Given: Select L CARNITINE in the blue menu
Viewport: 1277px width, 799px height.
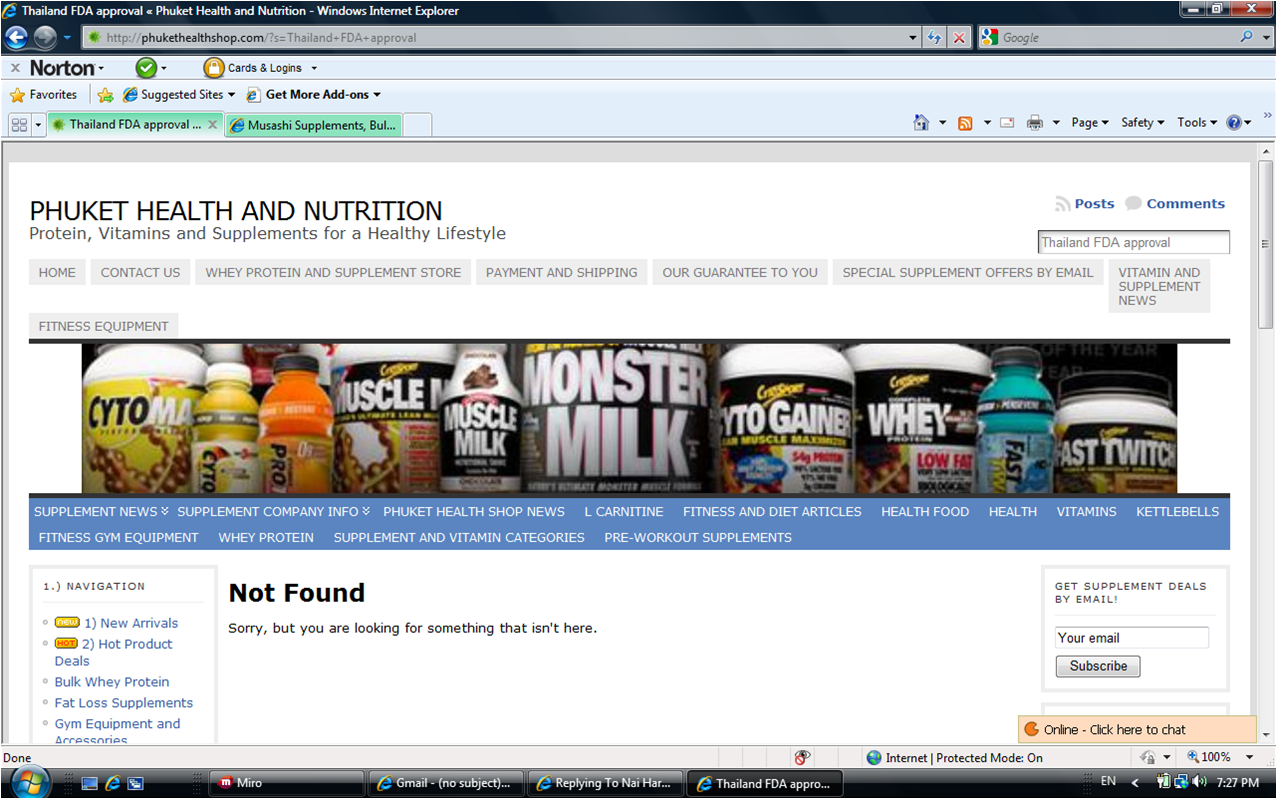Looking at the screenshot, I should pyautogui.click(x=624, y=511).
